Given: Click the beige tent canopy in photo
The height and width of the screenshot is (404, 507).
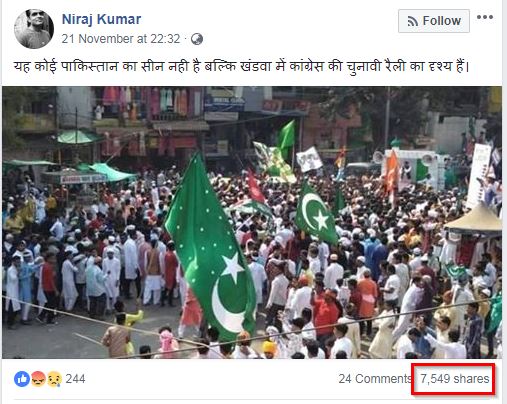Looking at the screenshot, I should 475,219.
